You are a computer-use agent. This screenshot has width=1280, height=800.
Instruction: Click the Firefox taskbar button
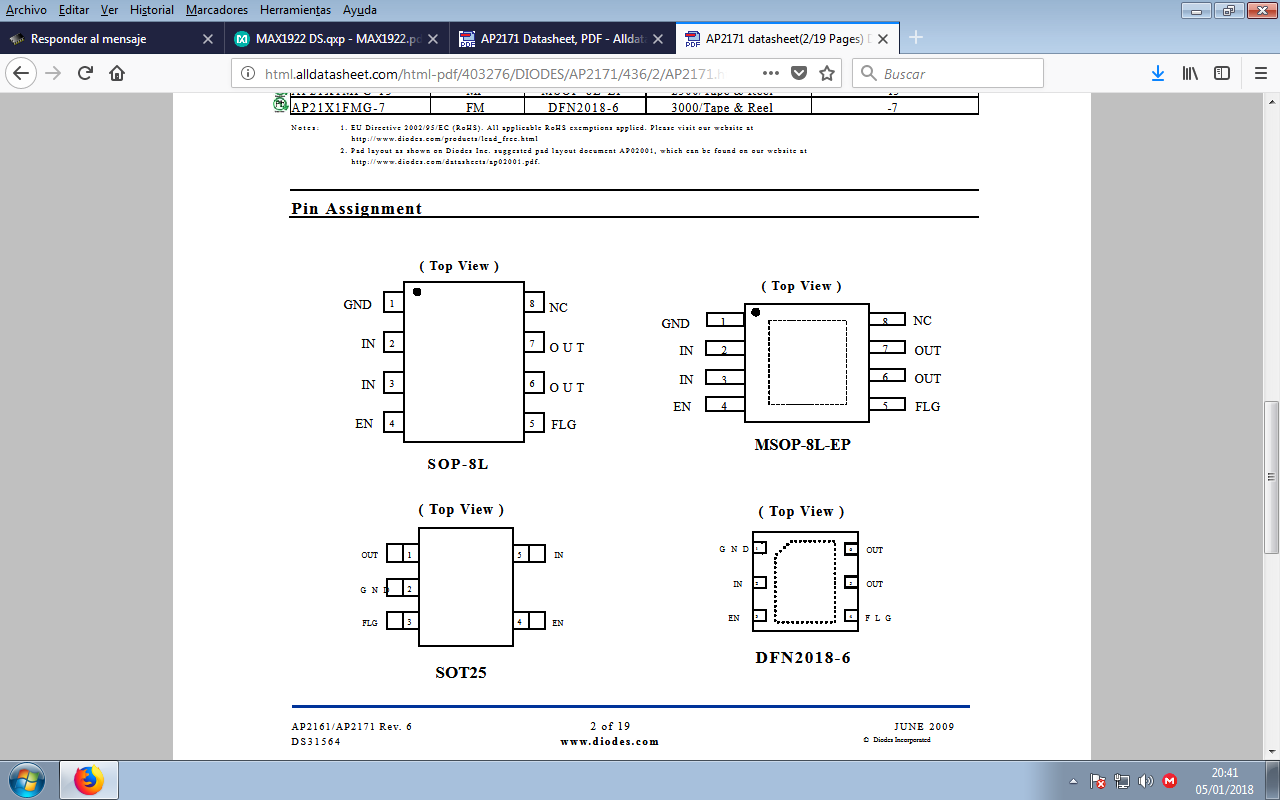point(89,780)
